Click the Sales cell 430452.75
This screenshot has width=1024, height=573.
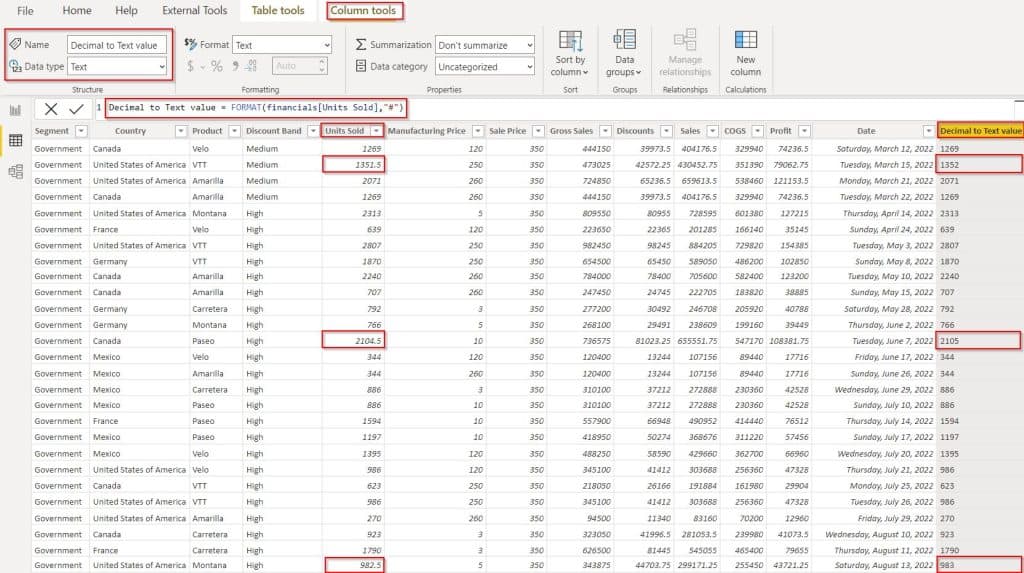point(697,165)
